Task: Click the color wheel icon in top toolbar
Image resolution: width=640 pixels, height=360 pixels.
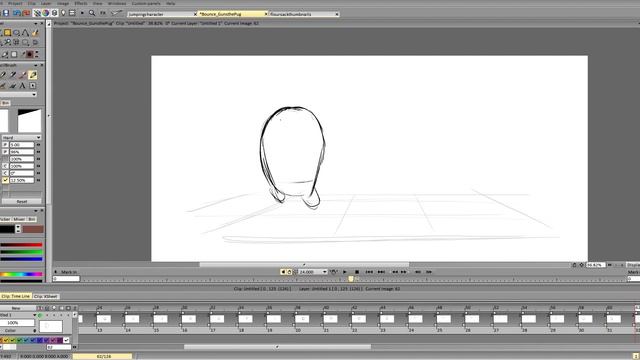Action: click(46, 13)
